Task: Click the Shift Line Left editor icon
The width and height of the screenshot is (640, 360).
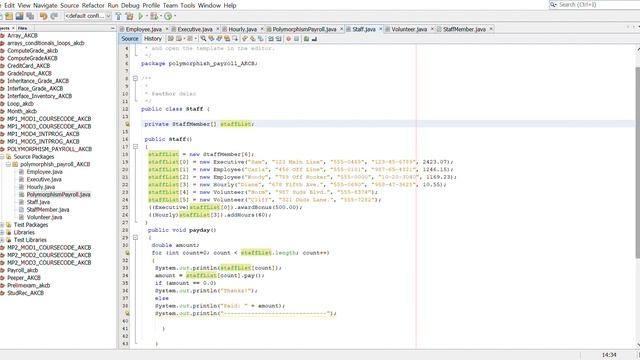Action: coord(270,39)
